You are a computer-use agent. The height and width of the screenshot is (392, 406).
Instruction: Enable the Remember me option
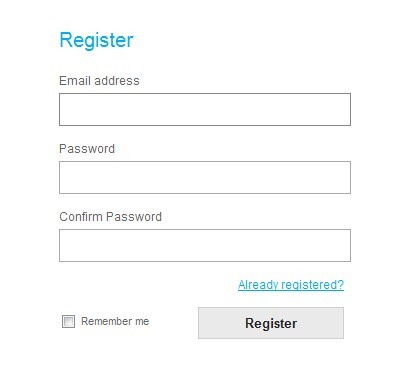click(68, 321)
